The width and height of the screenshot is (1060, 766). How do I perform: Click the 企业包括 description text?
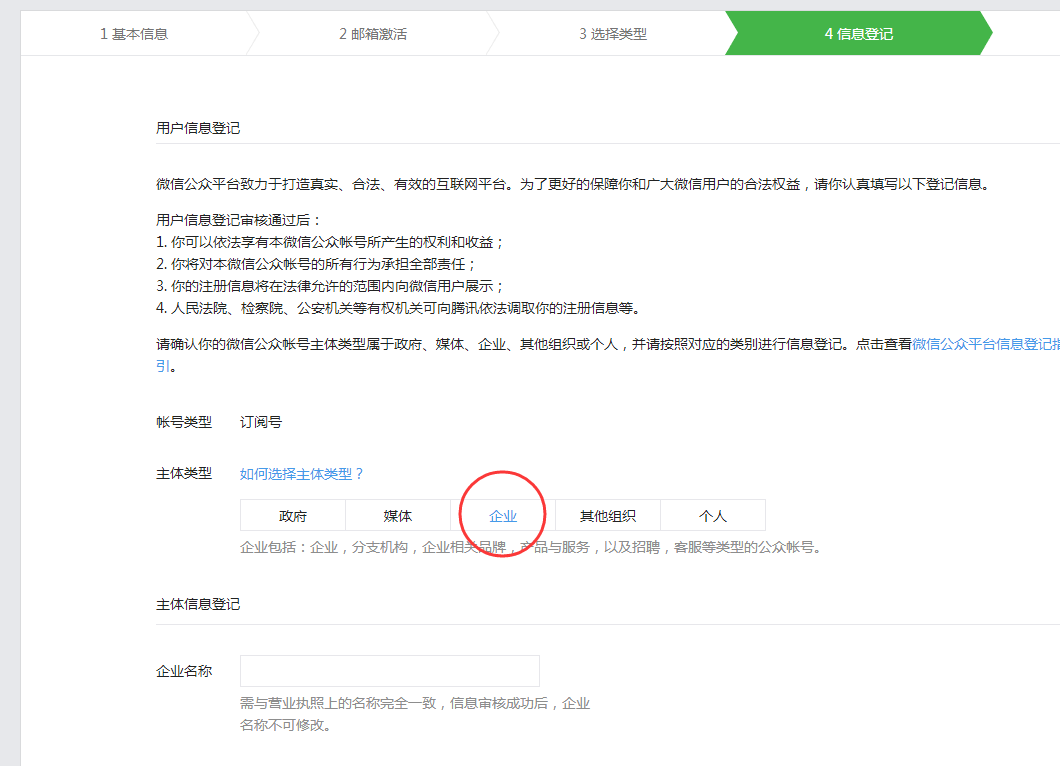click(x=530, y=547)
